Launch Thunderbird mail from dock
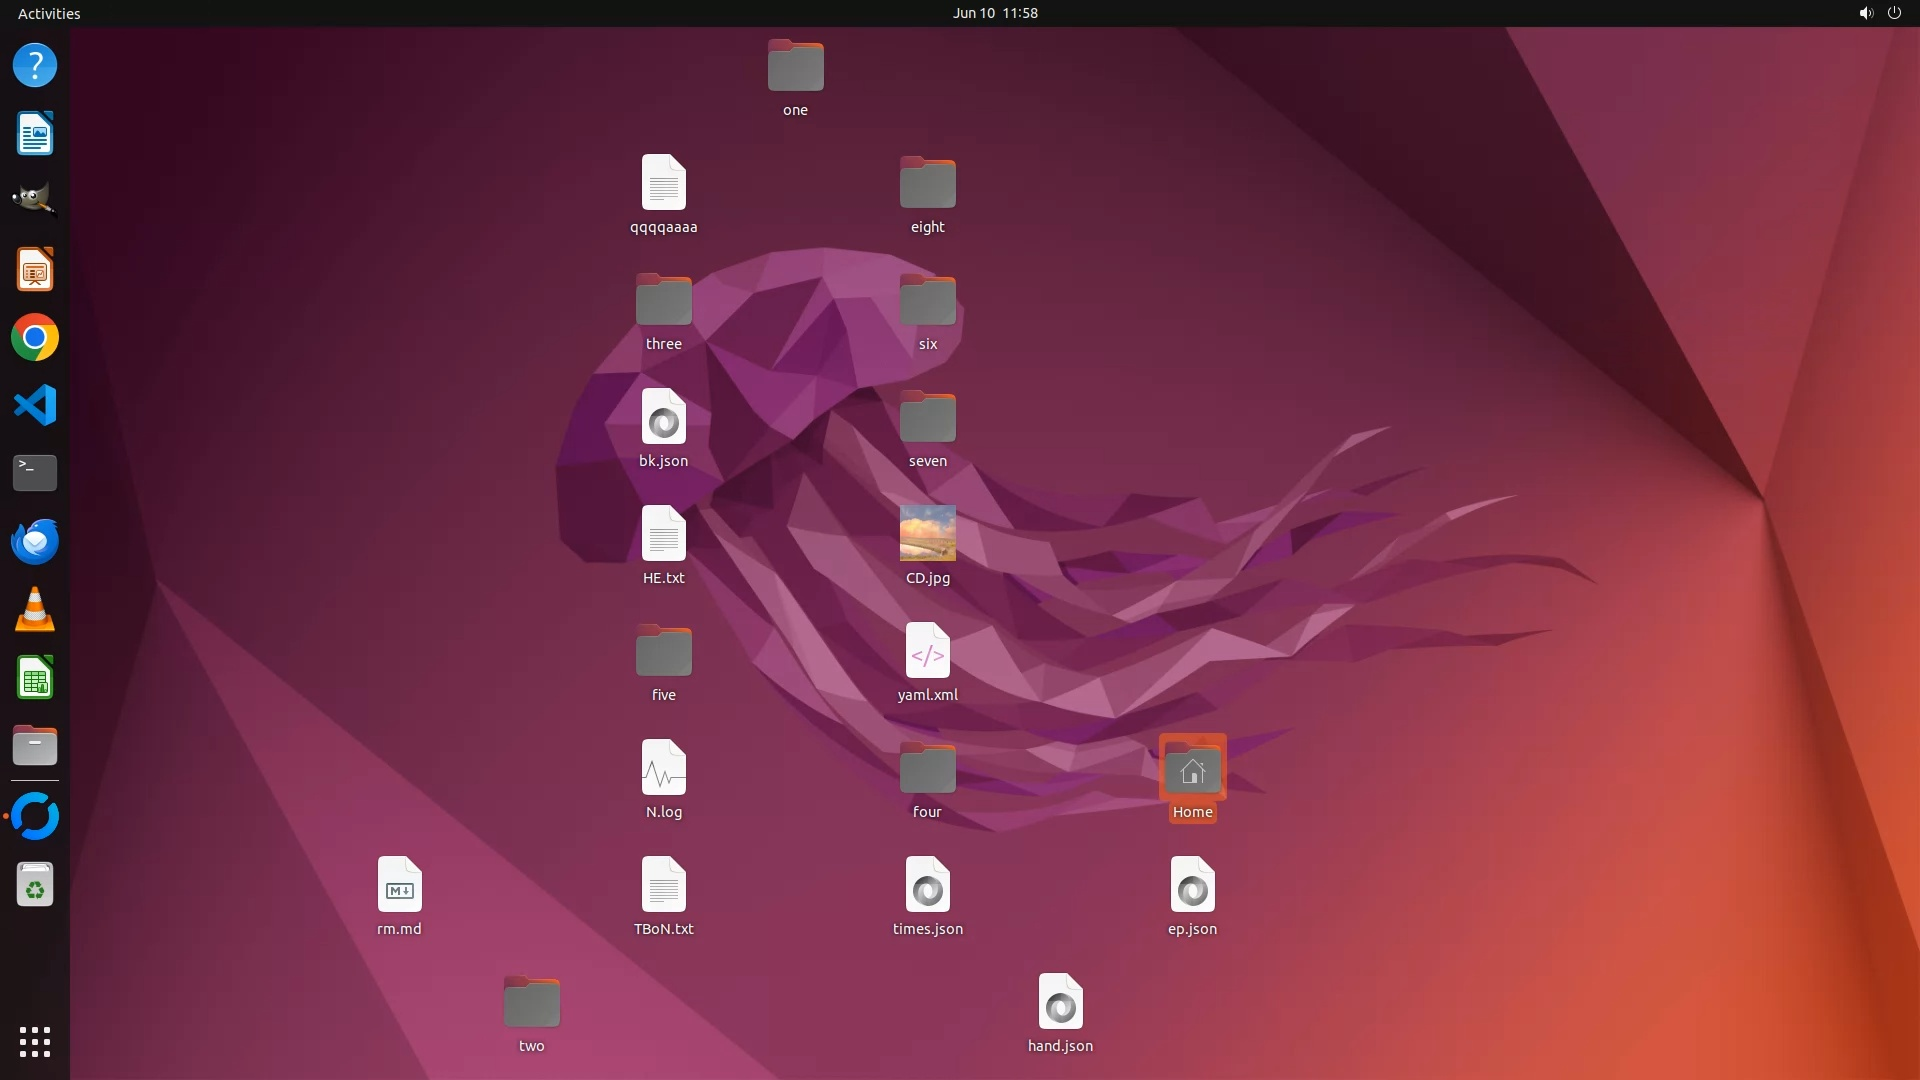Viewport: 1920px width, 1080px height. click(x=35, y=542)
